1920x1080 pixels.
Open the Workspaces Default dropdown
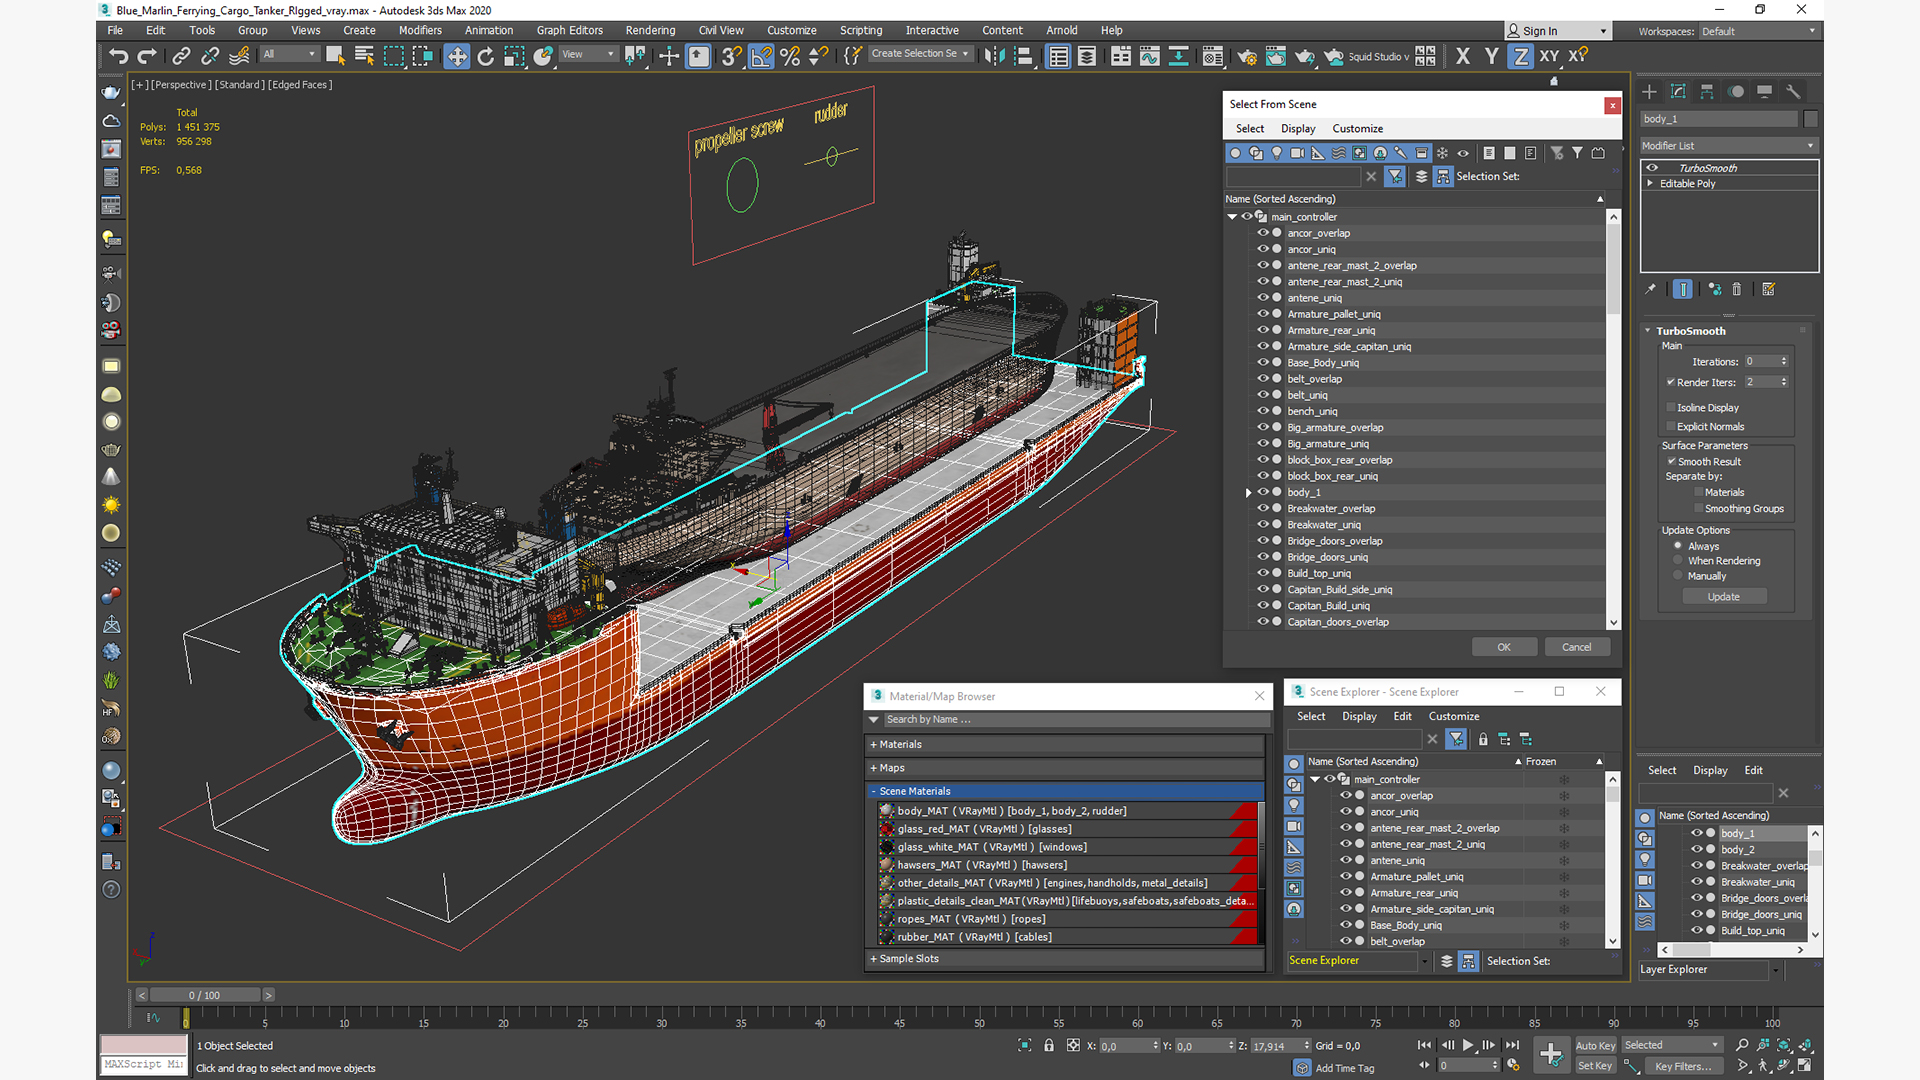pos(1758,31)
